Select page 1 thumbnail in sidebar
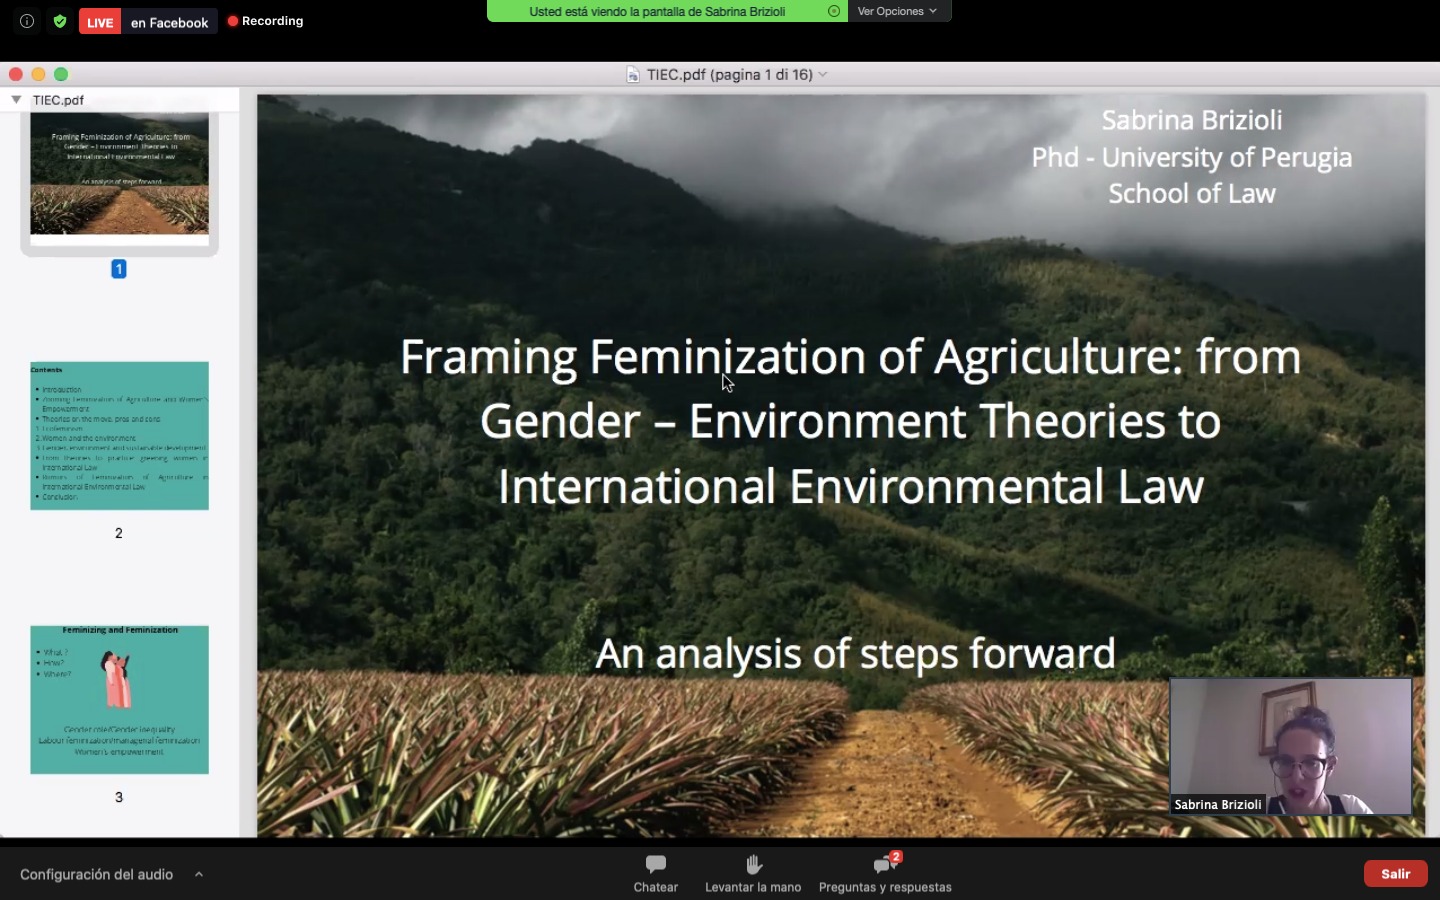The height and width of the screenshot is (900, 1440). pos(119,174)
